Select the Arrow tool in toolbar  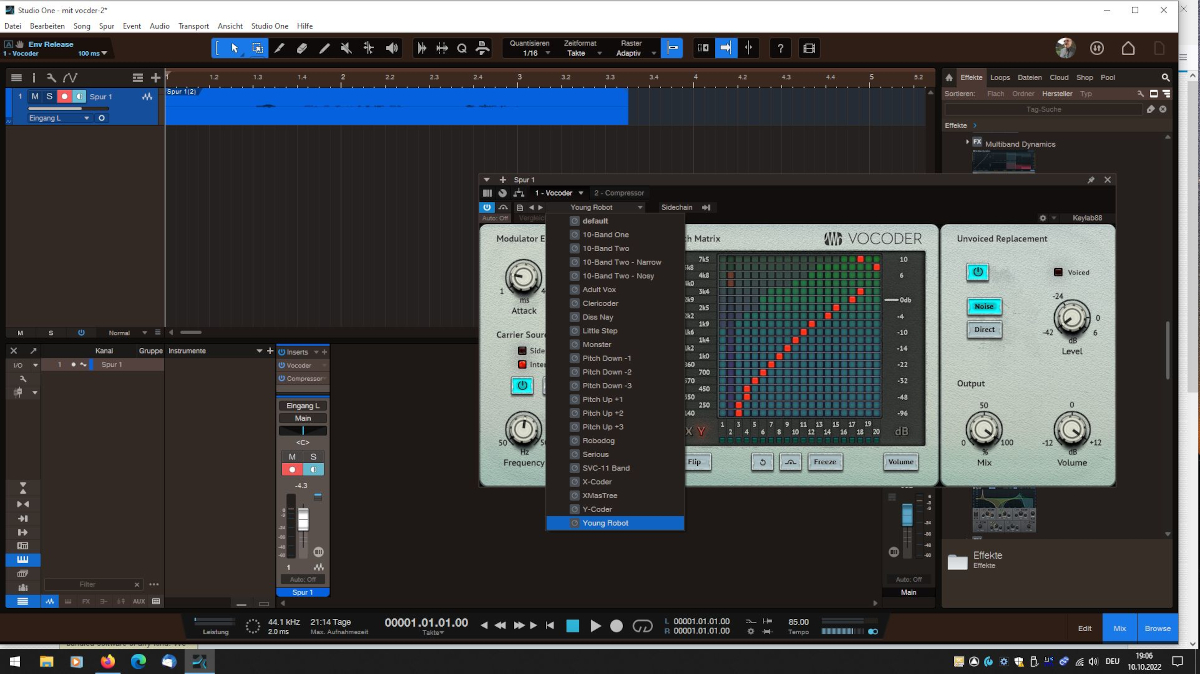click(235, 48)
